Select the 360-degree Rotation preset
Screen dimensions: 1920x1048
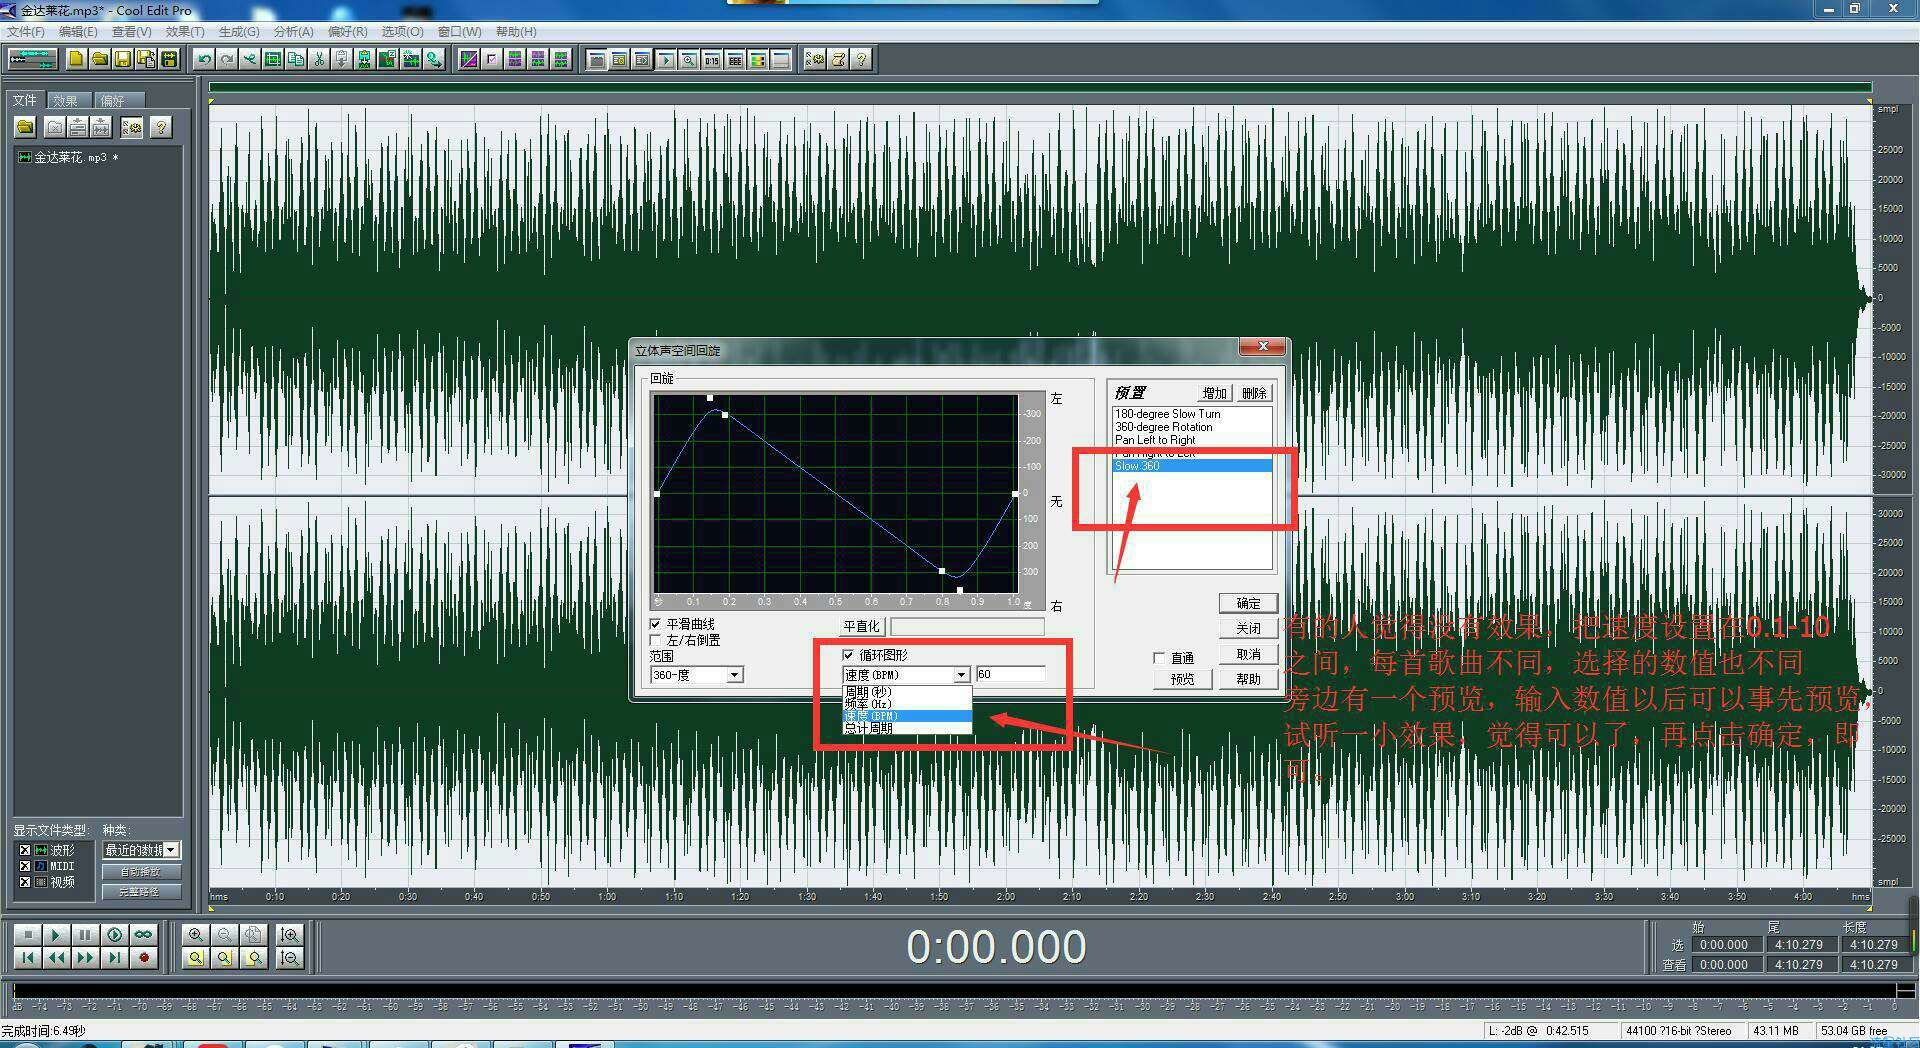pos(1192,427)
